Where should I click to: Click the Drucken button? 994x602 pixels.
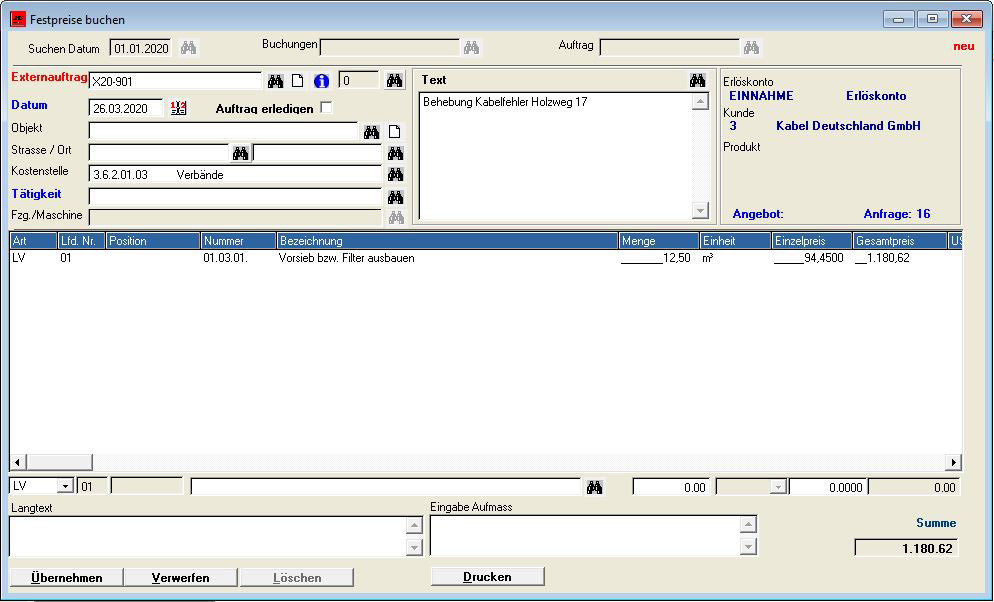tap(487, 577)
